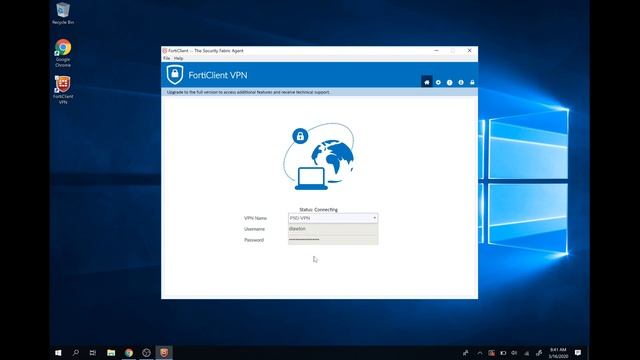640x360 pixels.
Task: Select the PSD-VPN combo box
Action: pyautogui.click(x=333, y=218)
